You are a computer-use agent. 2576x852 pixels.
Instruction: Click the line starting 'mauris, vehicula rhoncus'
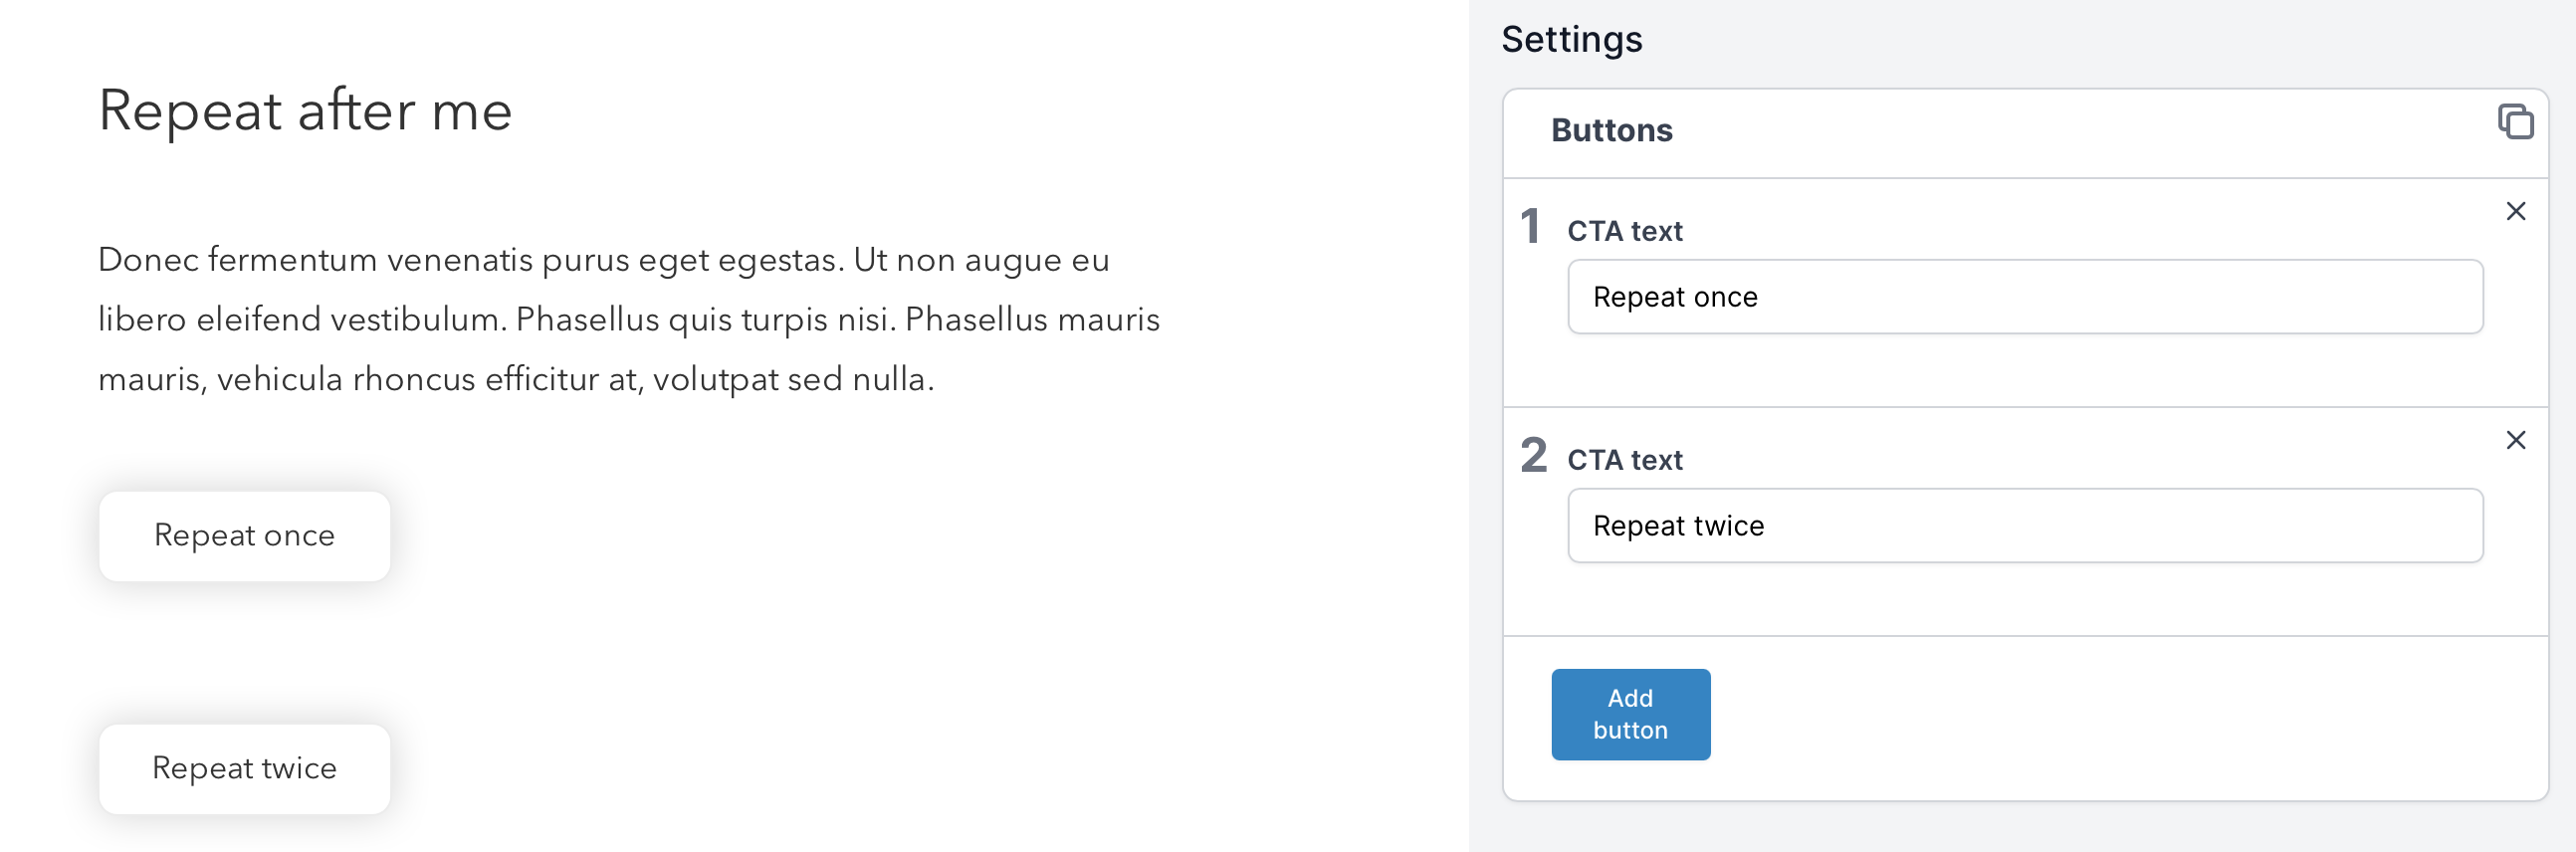(x=516, y=380)
